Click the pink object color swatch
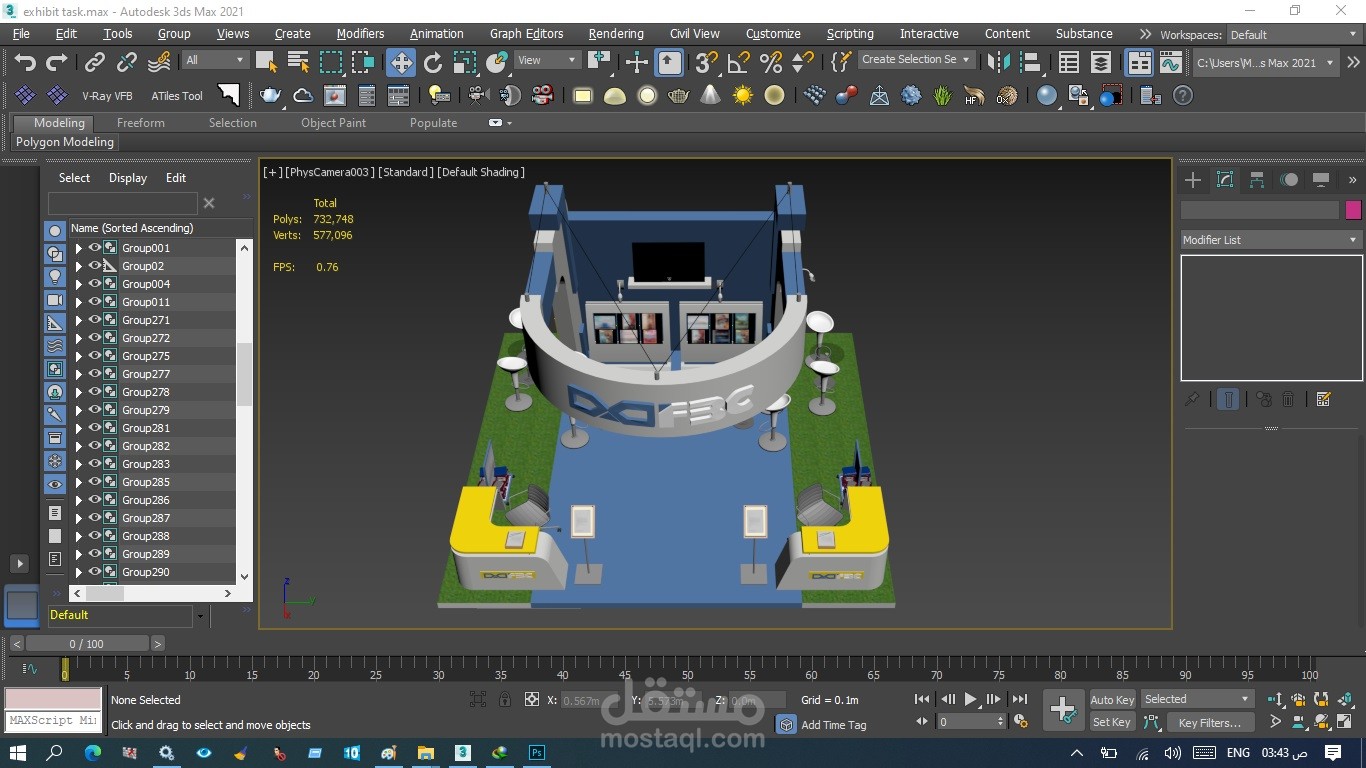1366x768 pixels. pos(1353,210)
